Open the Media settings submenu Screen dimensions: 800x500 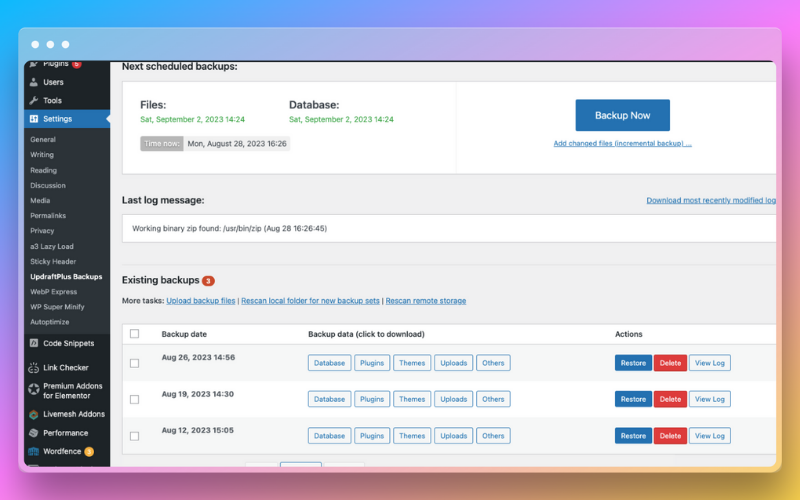pyautogui.click(x=40, y=201)
